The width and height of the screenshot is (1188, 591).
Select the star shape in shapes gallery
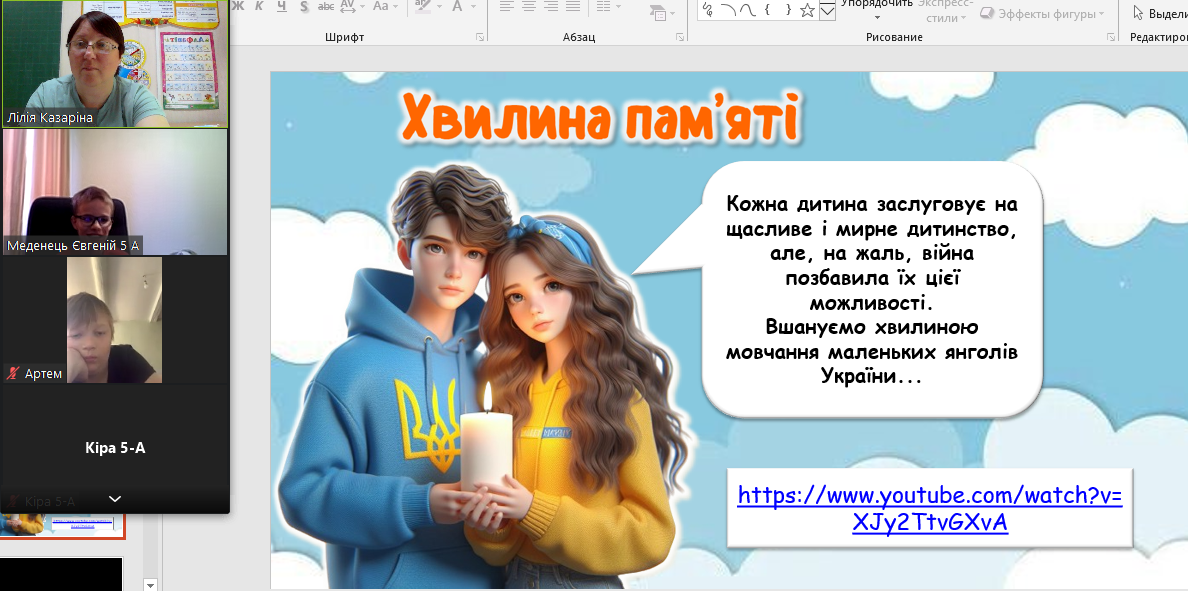(x=807, y=9)
